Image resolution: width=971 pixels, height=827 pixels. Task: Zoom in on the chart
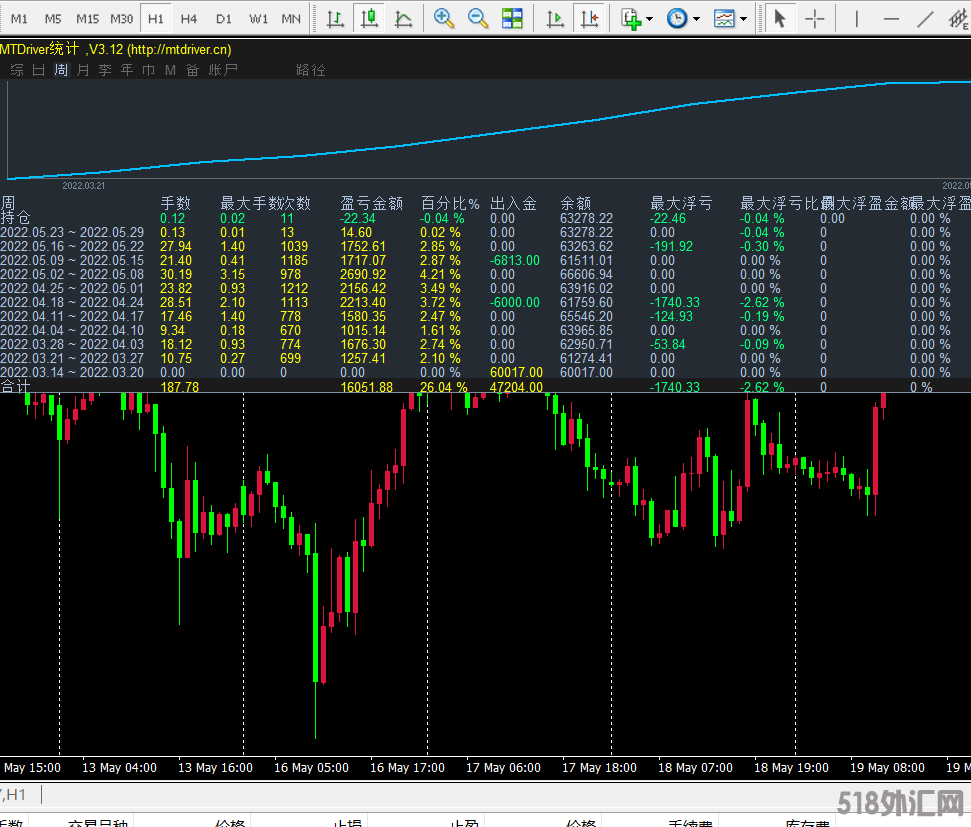(x=444, y=18)
